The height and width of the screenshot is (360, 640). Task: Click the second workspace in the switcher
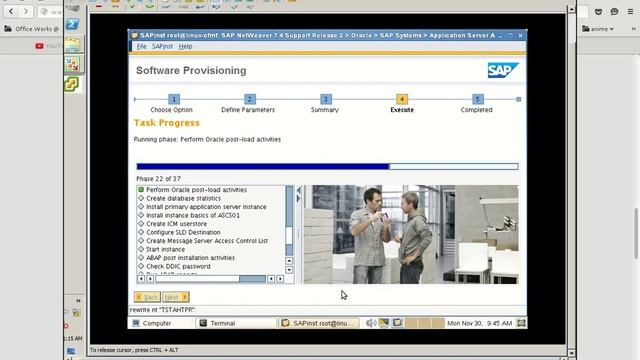[425, 323]
